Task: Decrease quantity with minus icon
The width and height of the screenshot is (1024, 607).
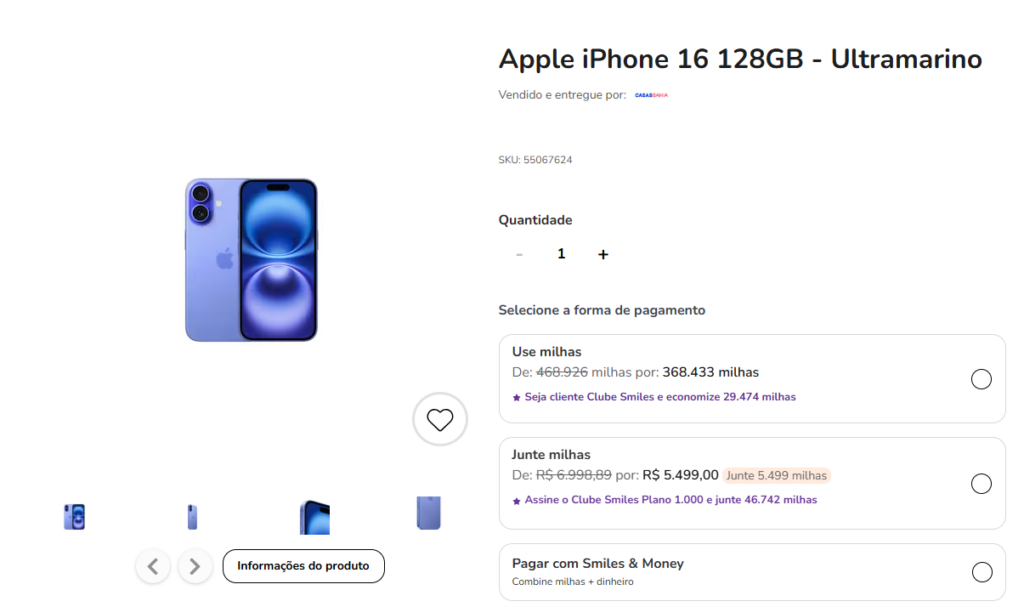Action: click(x=519, y=255)
